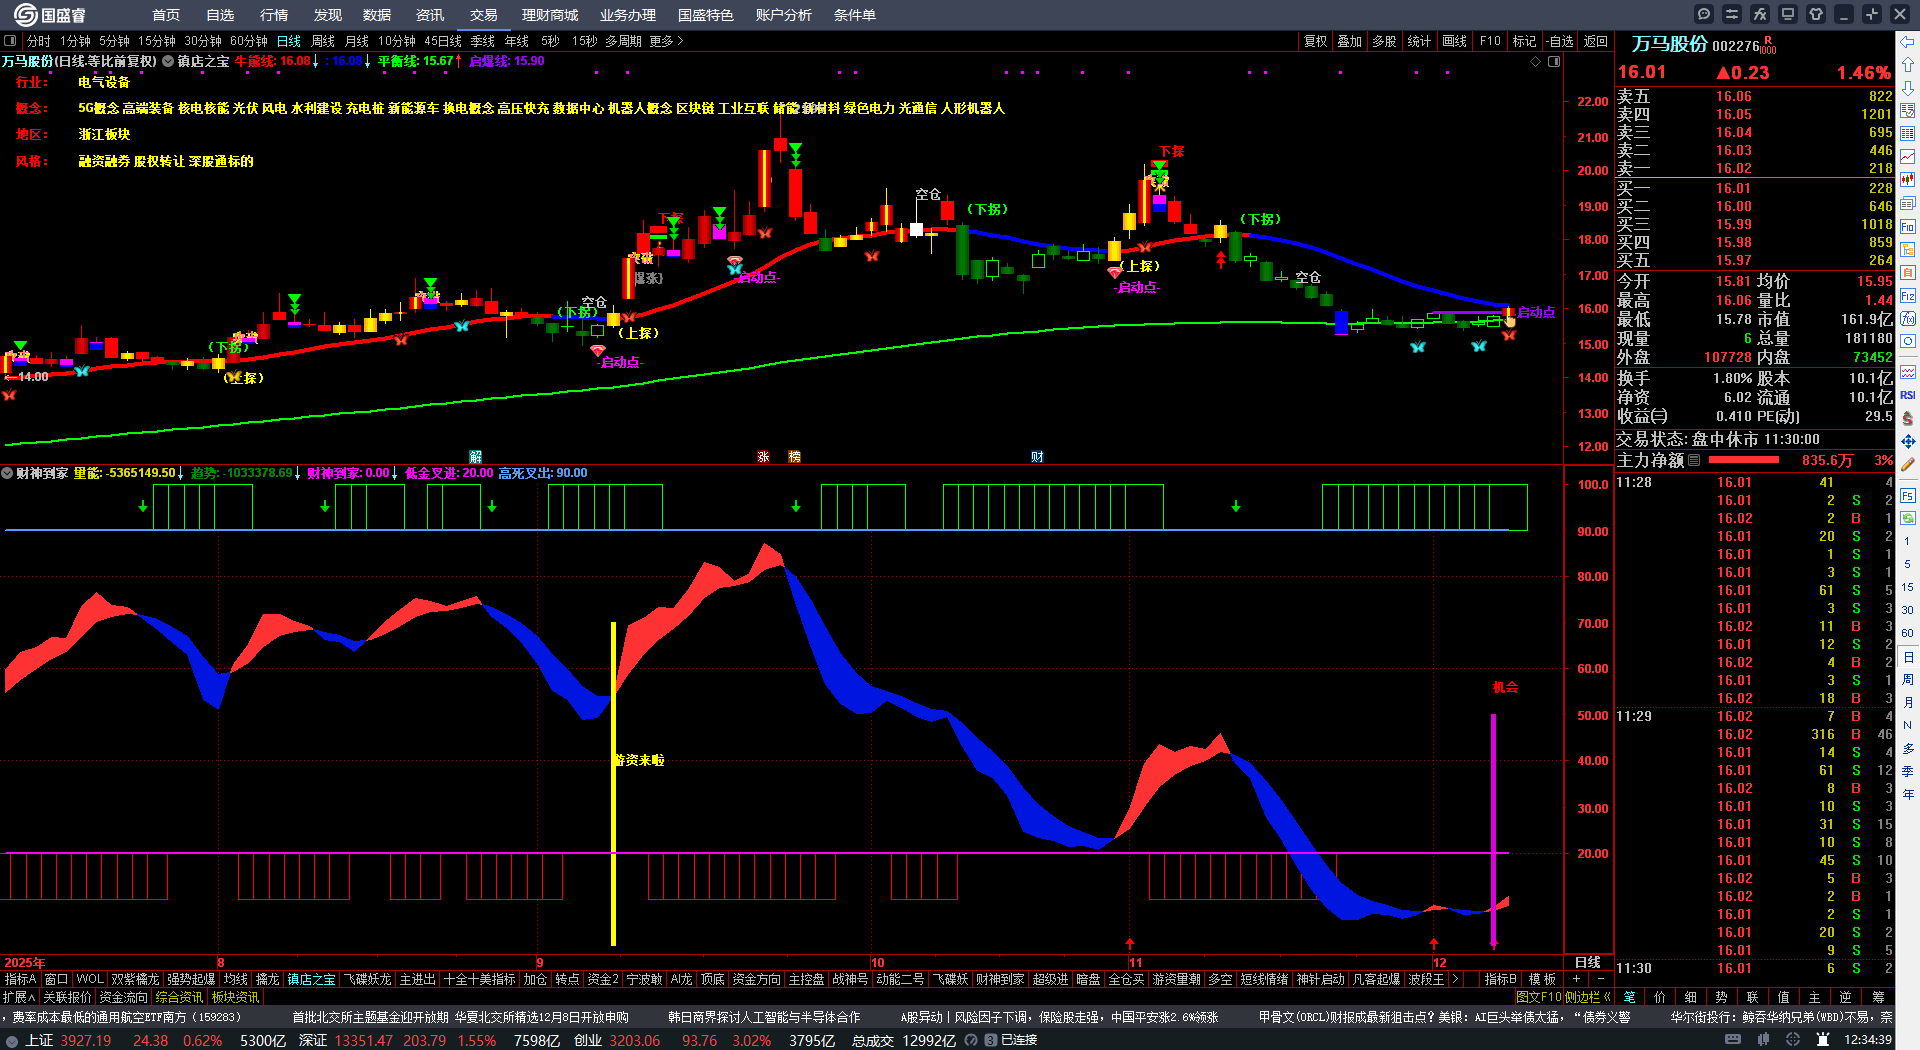Expand the 更多 periods dropdown
This screenshot has width=1920, height=1050.
click(667, 41)
